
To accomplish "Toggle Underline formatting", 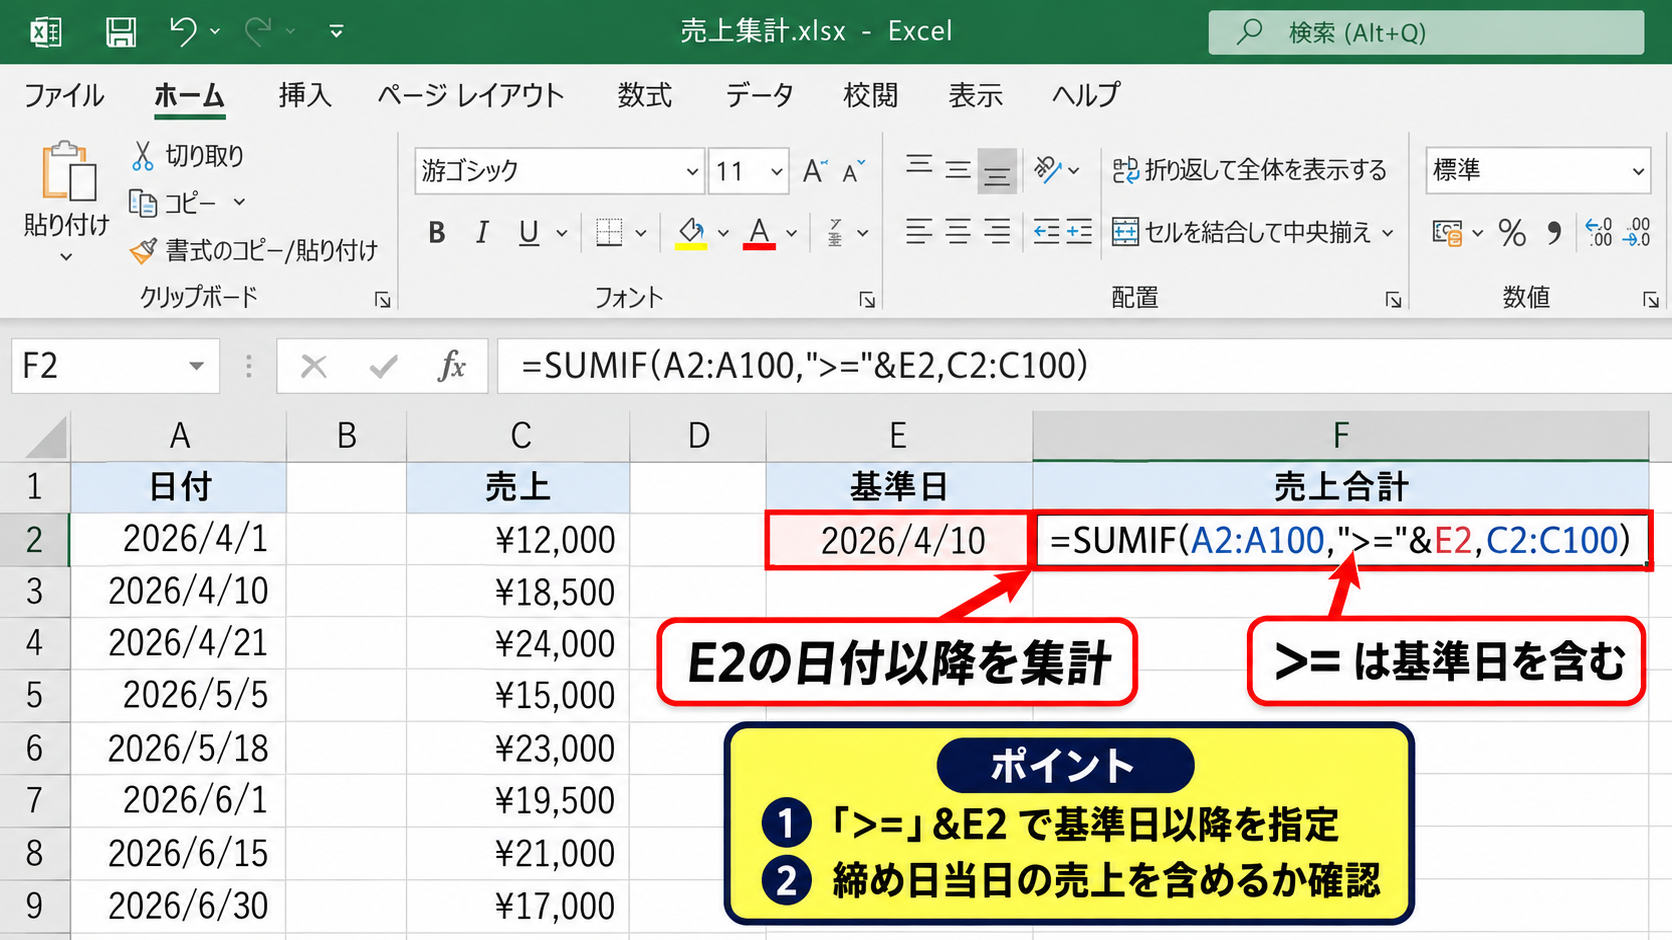I will pyautogui.click(x=529, y=233).
